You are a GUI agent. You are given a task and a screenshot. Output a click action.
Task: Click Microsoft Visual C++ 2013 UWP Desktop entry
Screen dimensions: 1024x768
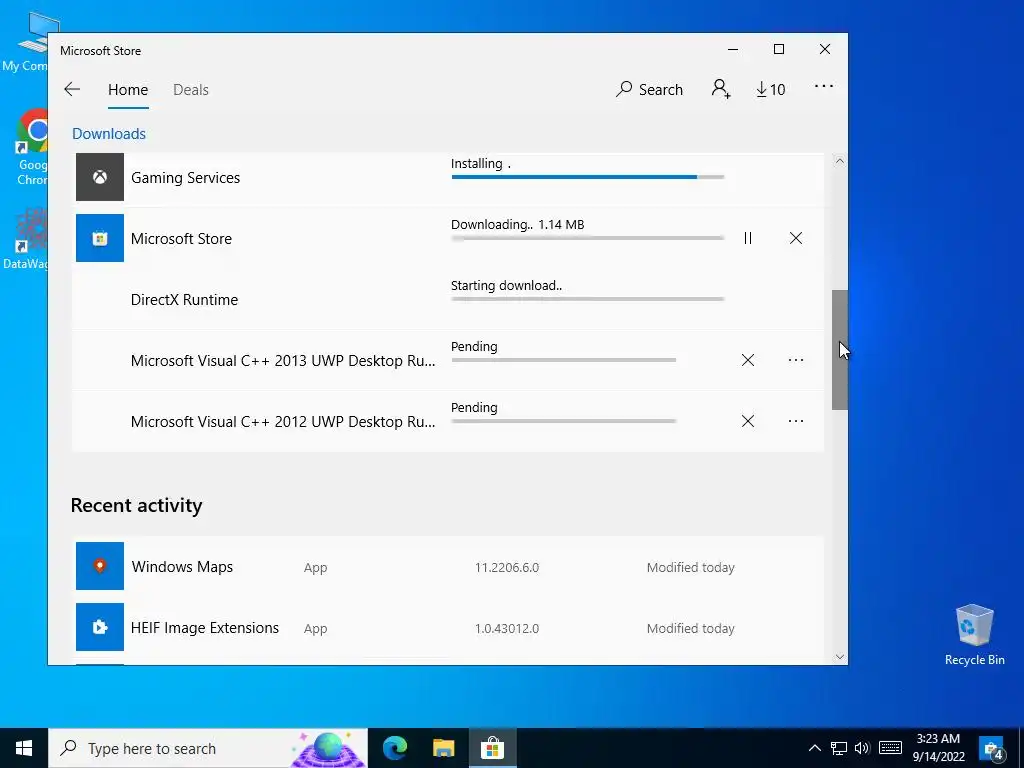283,360
